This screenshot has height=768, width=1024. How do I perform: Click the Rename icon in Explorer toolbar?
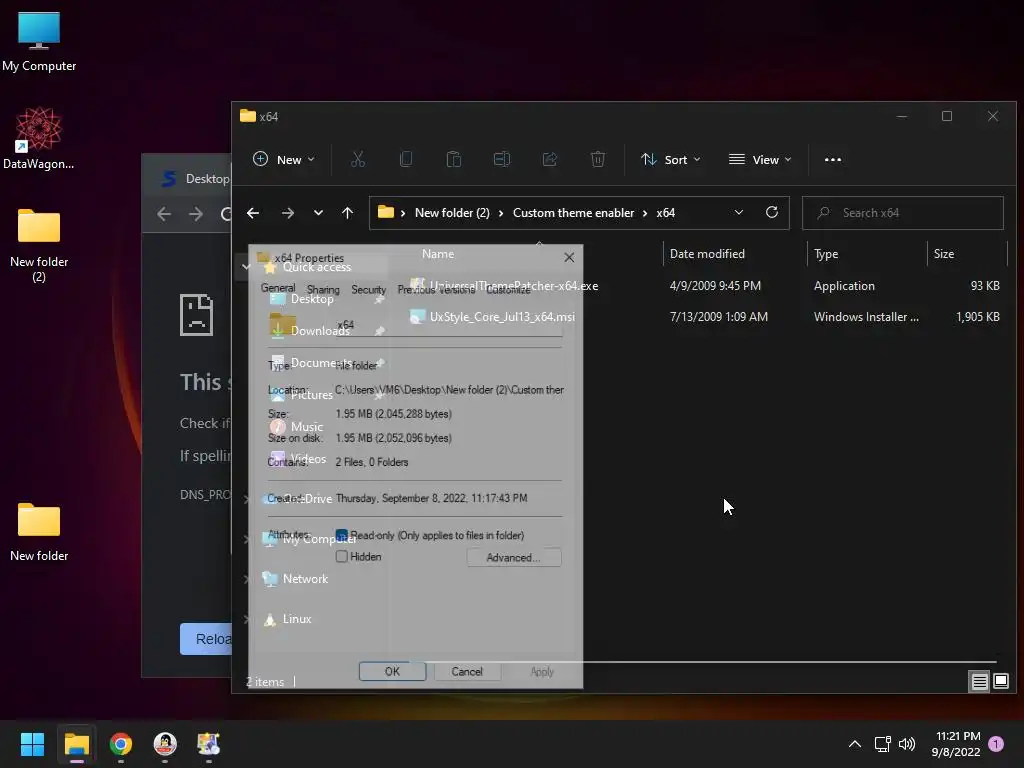point(502,159)
